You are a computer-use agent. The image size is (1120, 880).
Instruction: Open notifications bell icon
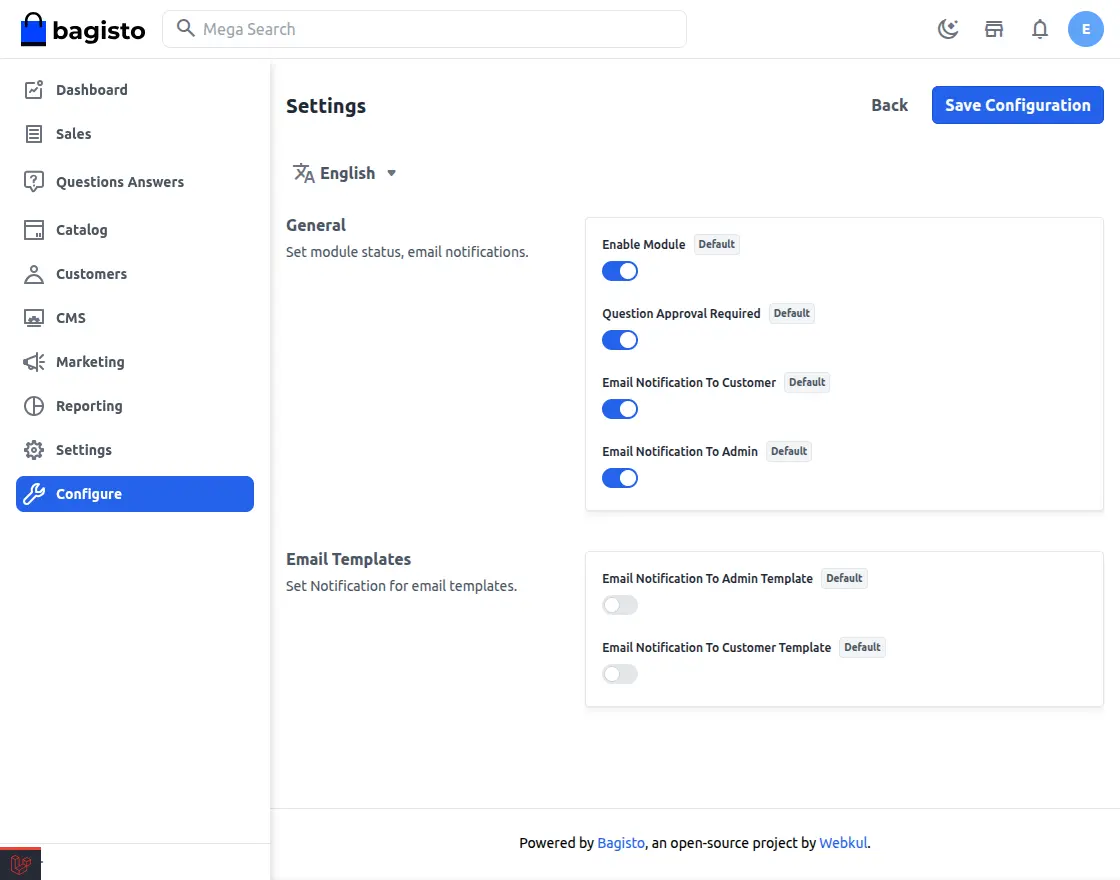(x=1040, y=29)
